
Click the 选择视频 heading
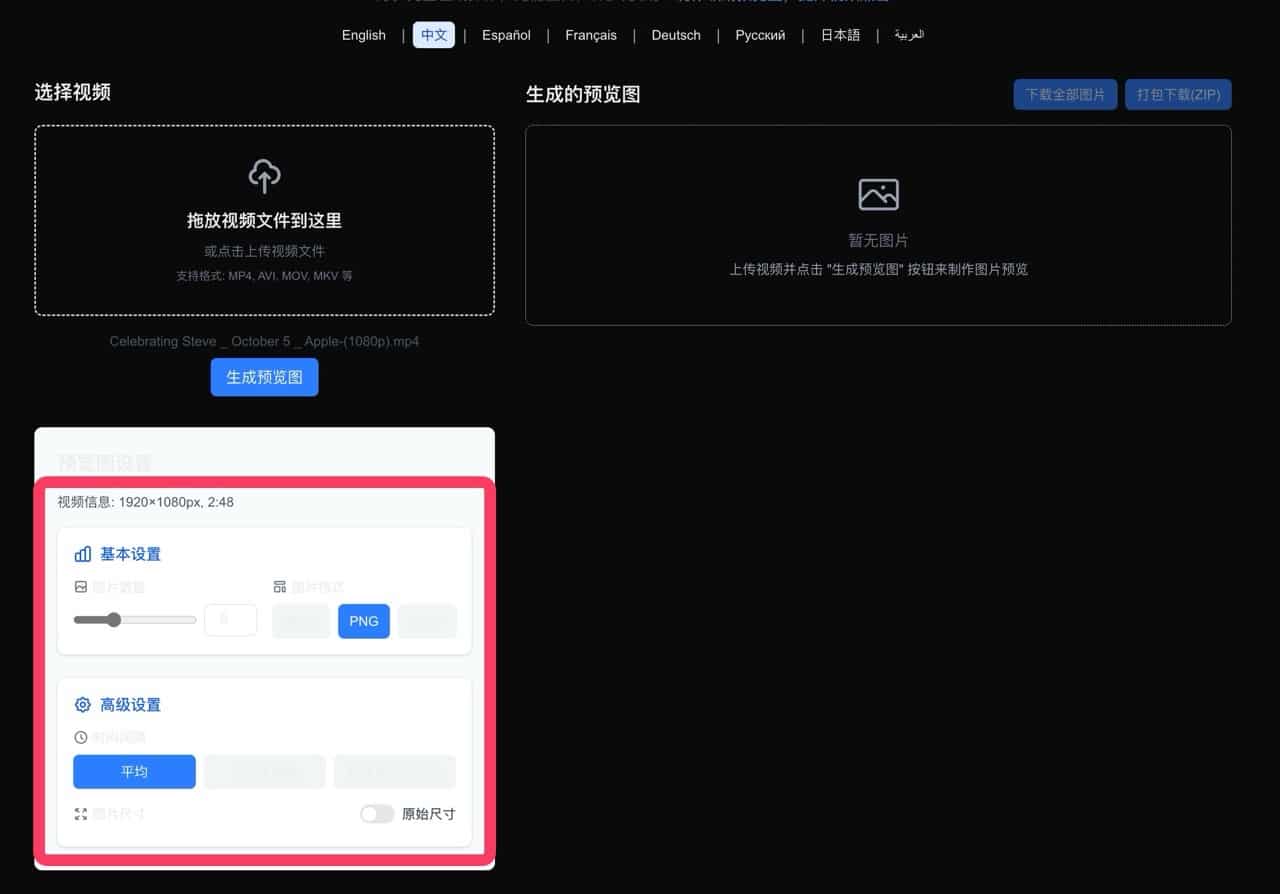tap(73, 92)
